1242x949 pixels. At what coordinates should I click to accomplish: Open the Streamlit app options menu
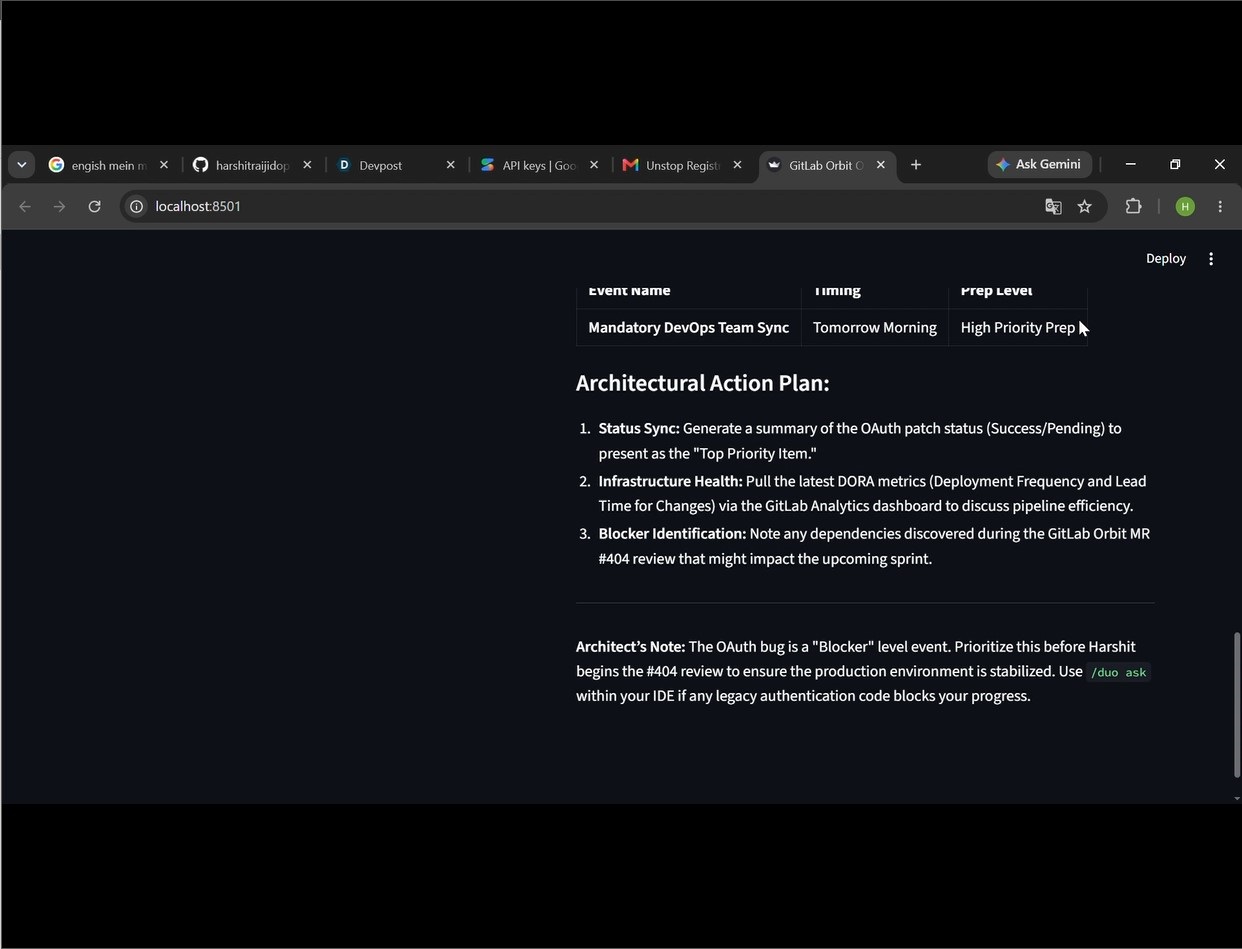[x=1211, y=258]
